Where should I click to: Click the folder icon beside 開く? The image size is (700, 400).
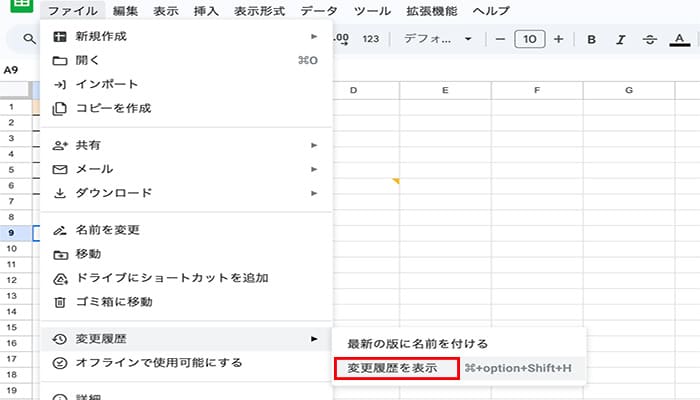(x=60, y=61)
